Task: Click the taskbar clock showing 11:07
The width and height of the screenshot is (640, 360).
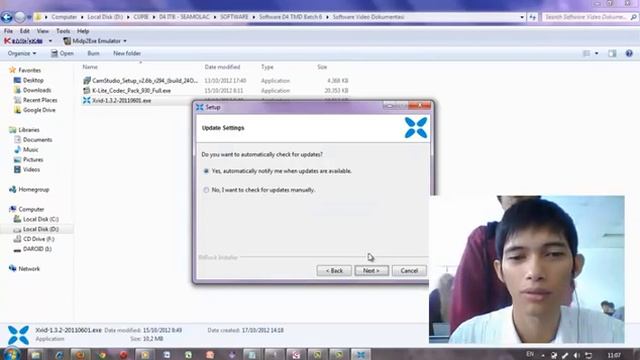Action: click(614, 355)
